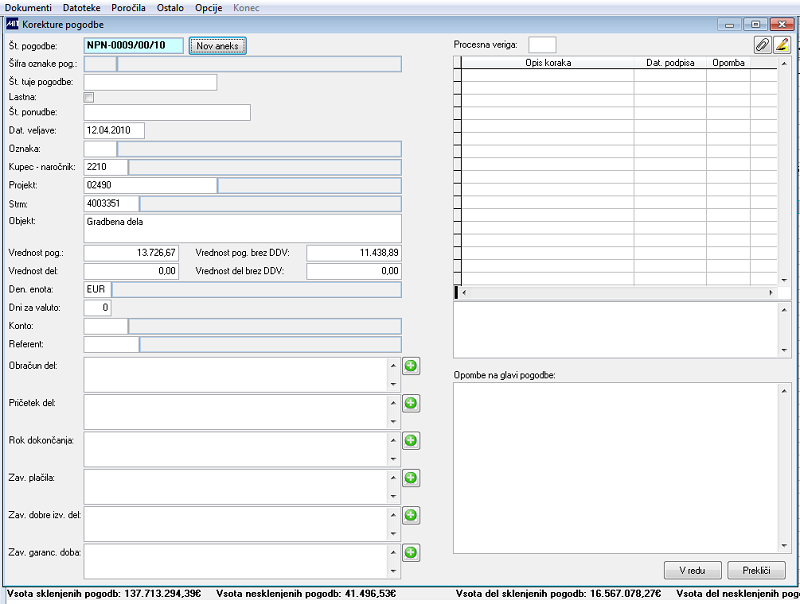
Task: Click the Dni za valuto field
Action: coord(97,308)
